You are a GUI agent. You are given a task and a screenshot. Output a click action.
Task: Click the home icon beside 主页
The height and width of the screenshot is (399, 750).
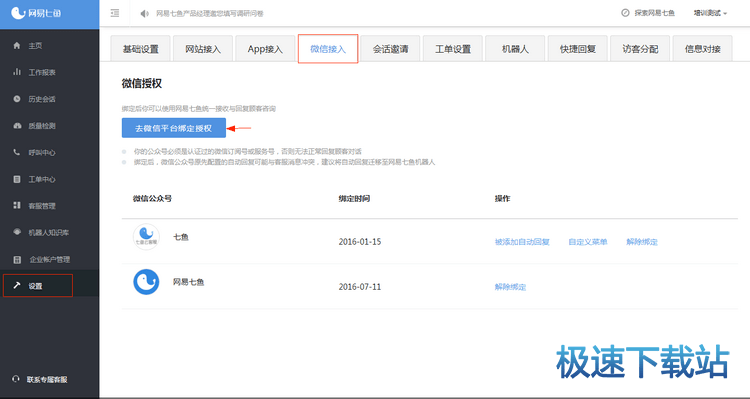(x=17, y=45)
